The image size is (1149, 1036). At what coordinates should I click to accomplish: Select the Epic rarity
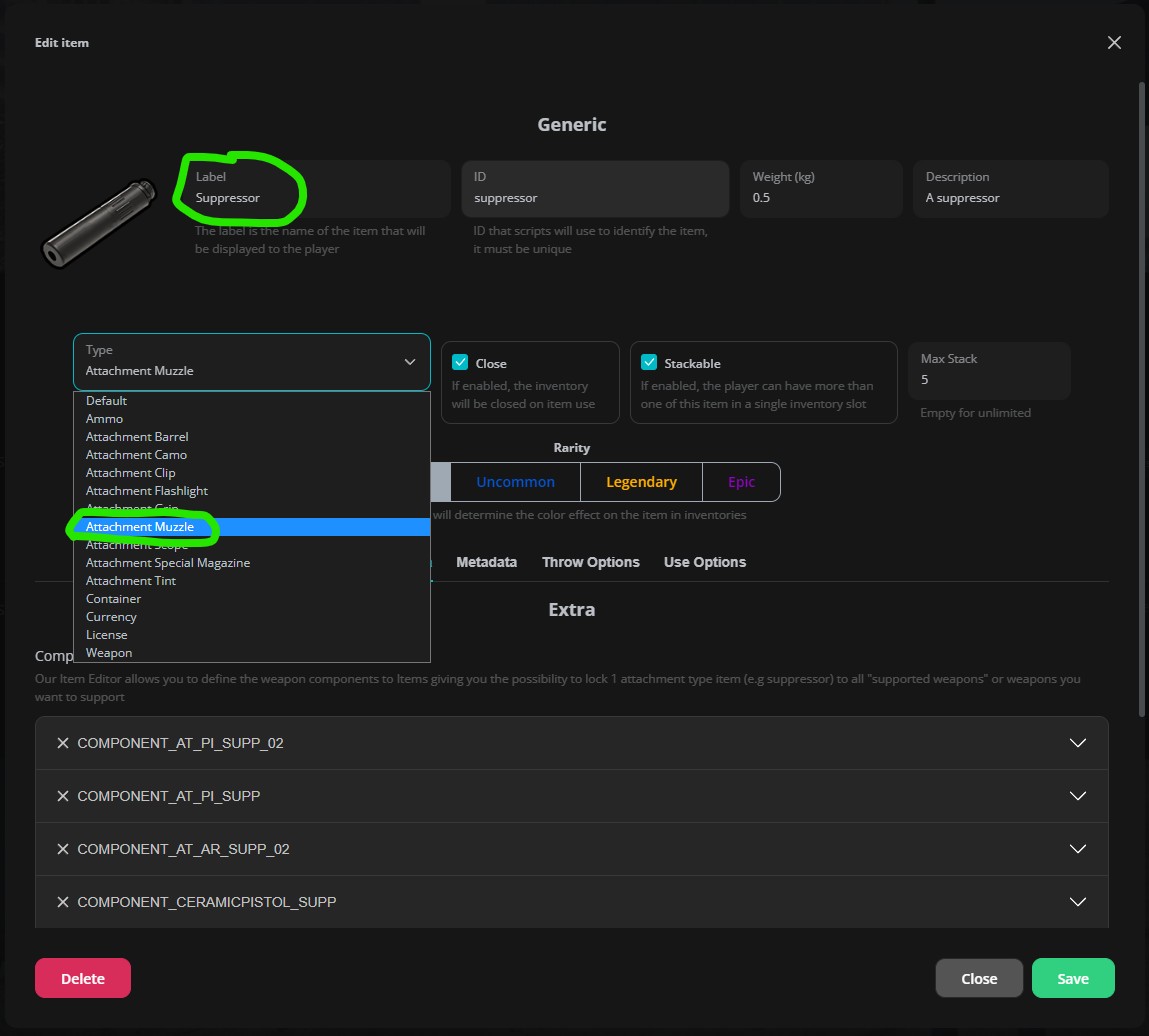coord(741,481)
